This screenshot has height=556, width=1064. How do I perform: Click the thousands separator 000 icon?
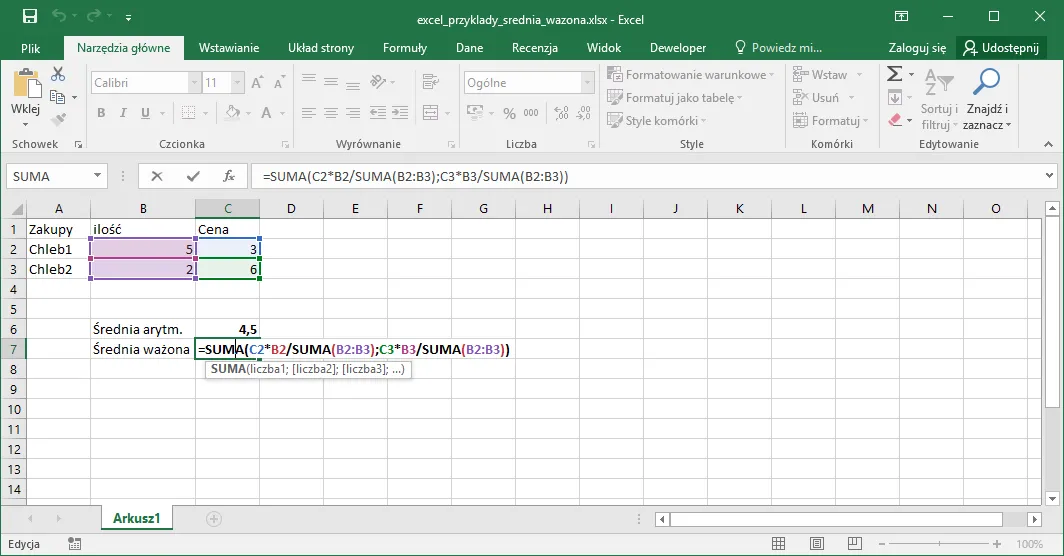coord(531,113)
